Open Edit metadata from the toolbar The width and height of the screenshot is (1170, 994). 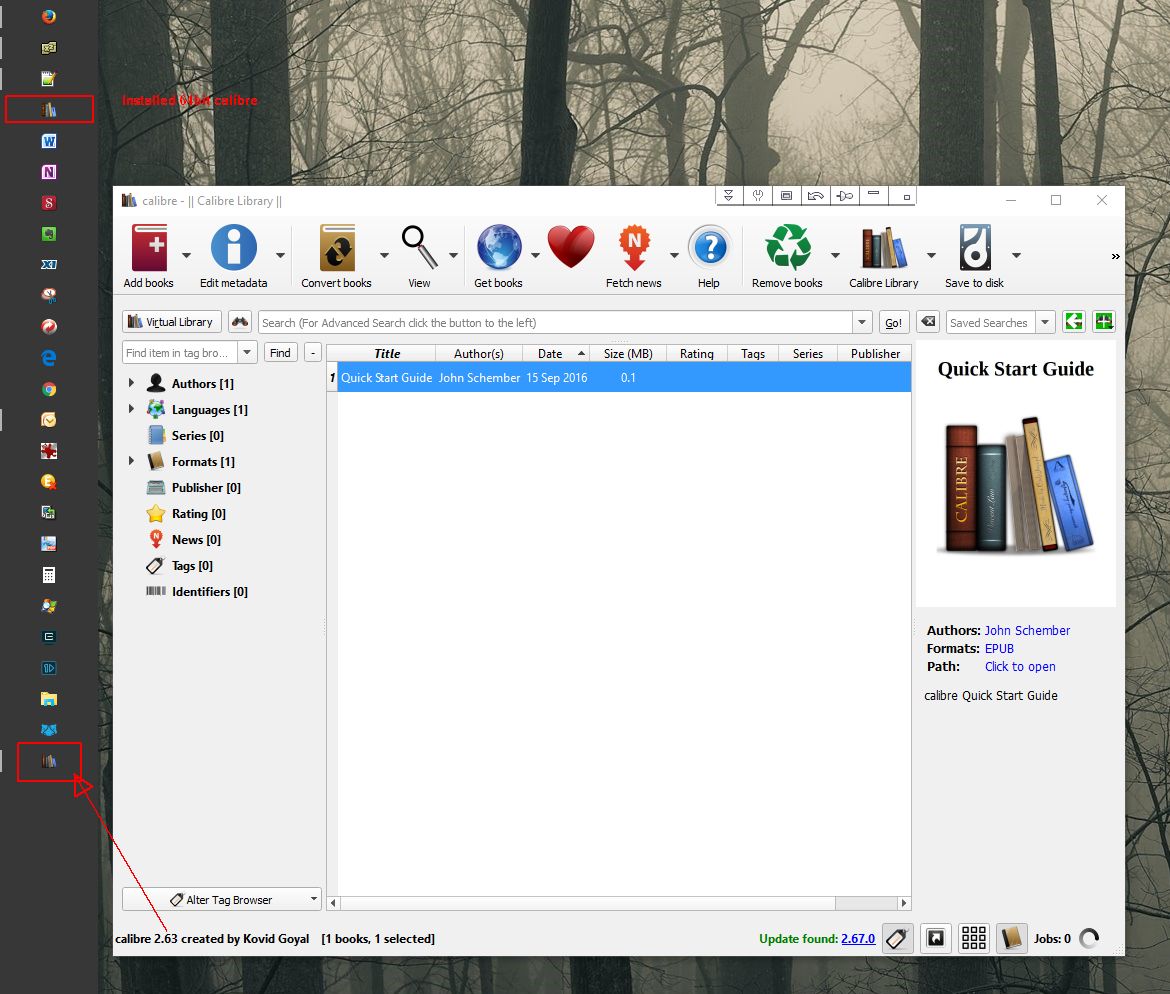(x=234, y=247)
